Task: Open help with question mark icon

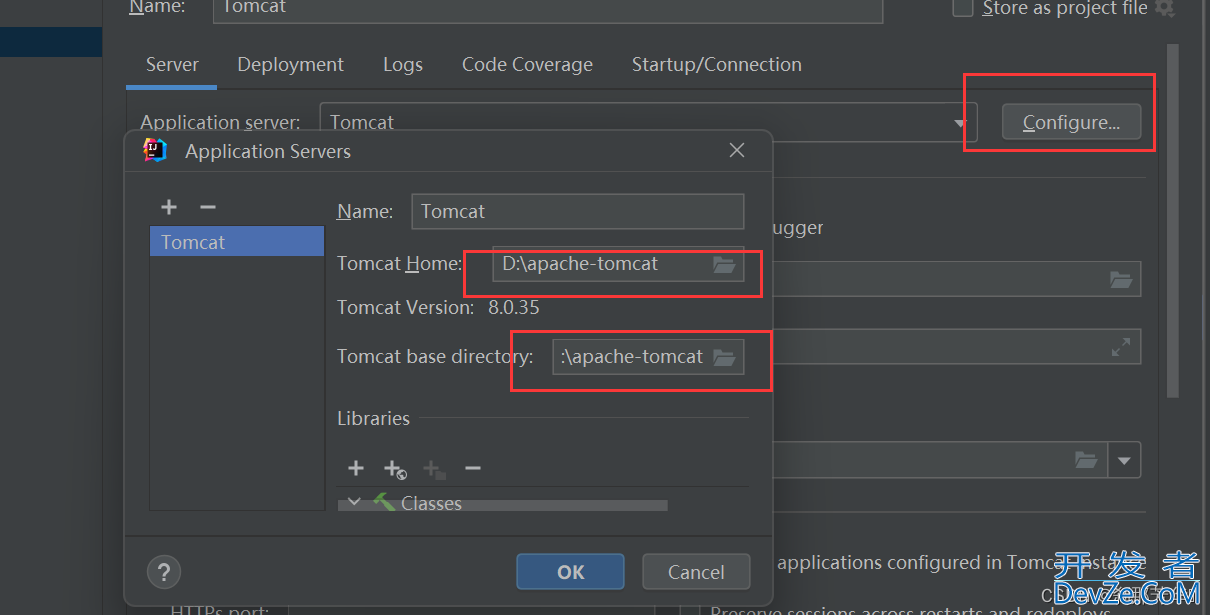Action: tap(164, 573)
